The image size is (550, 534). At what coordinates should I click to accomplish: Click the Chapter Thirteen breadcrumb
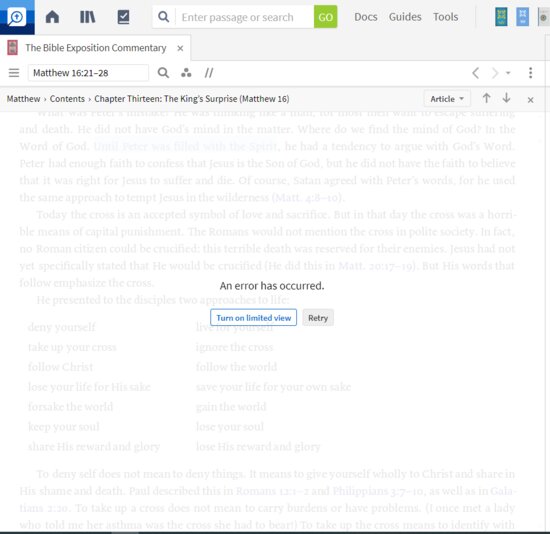click(192, 99)
